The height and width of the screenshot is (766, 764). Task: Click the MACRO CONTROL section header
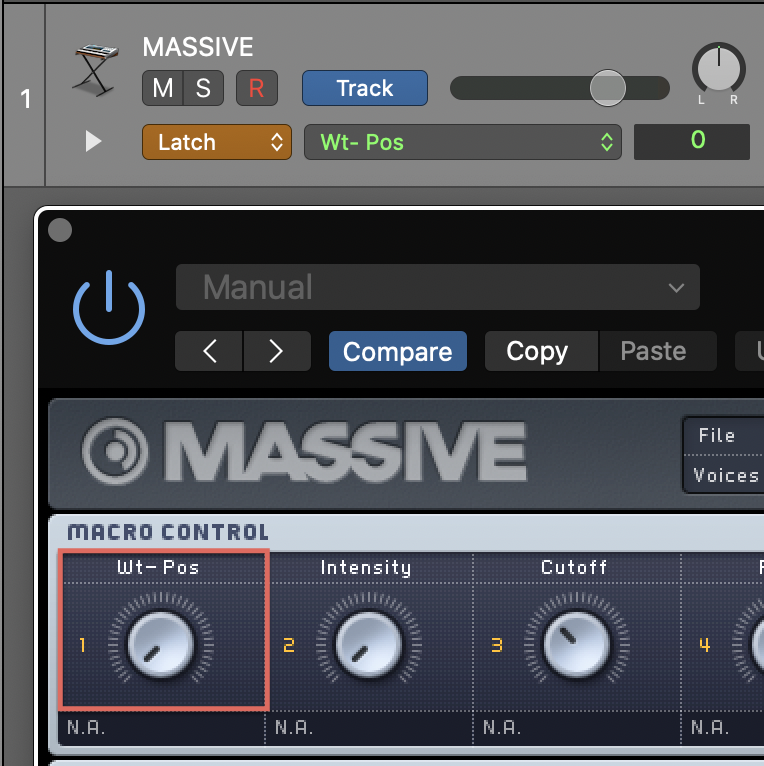168,532
